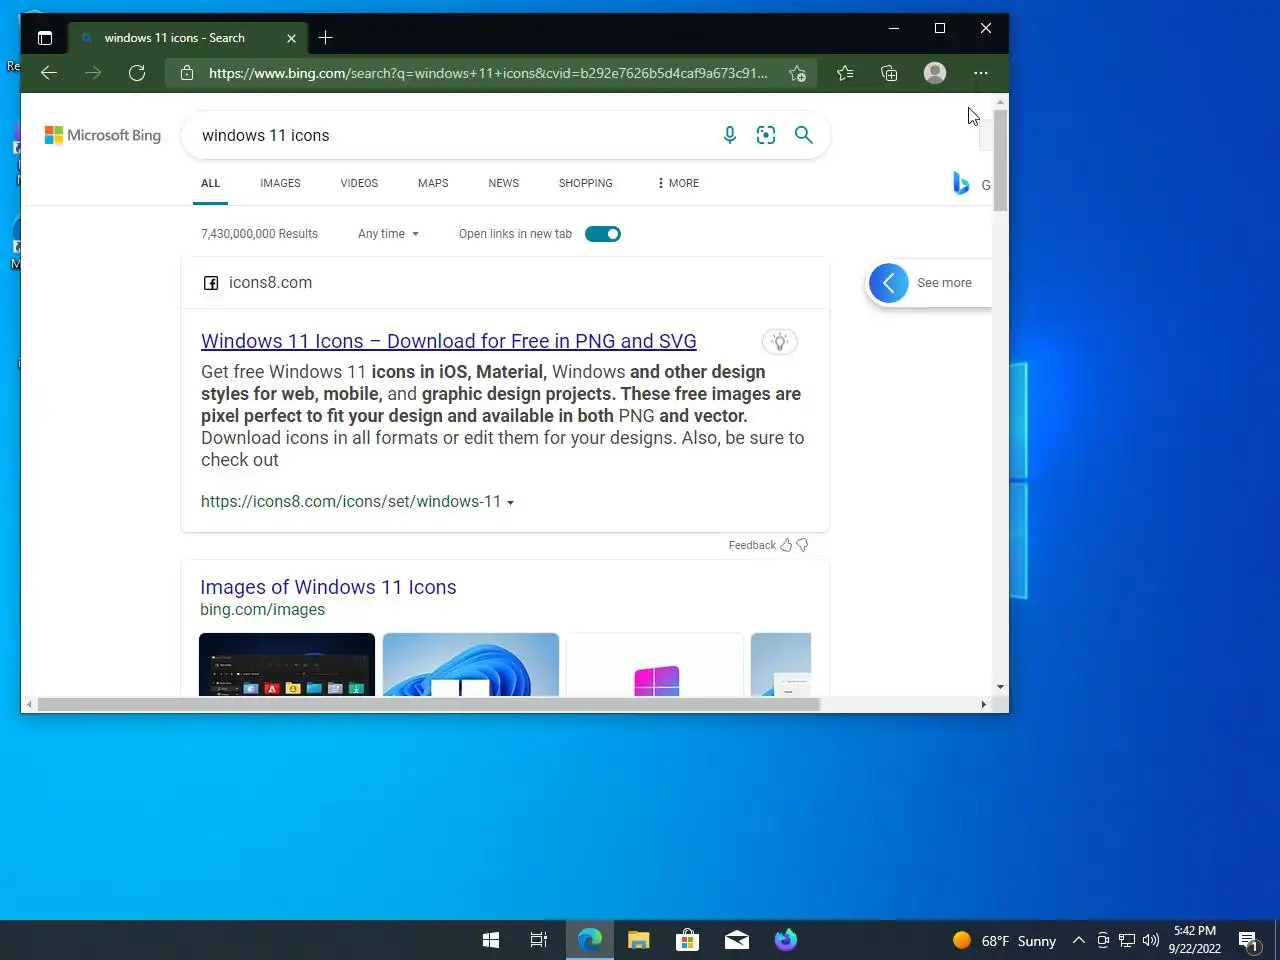Open a new browser tab

tap(325, 38)
